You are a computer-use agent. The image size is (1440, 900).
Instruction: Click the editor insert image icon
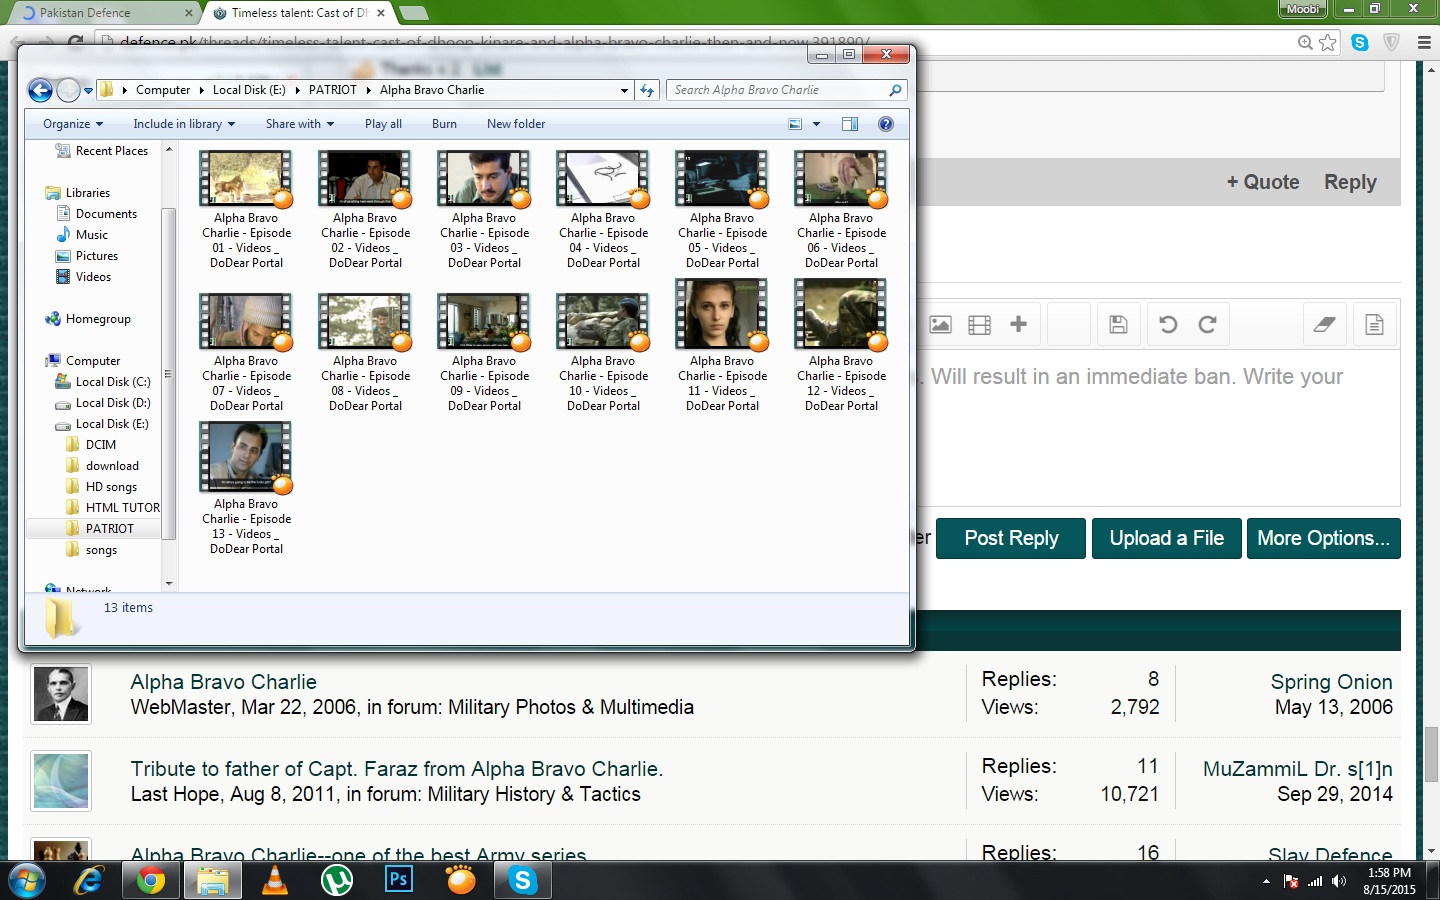pos(940,325)
